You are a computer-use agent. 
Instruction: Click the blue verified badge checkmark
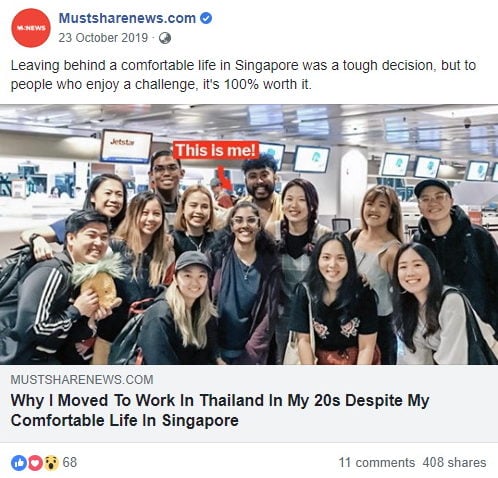click(206, 18)
